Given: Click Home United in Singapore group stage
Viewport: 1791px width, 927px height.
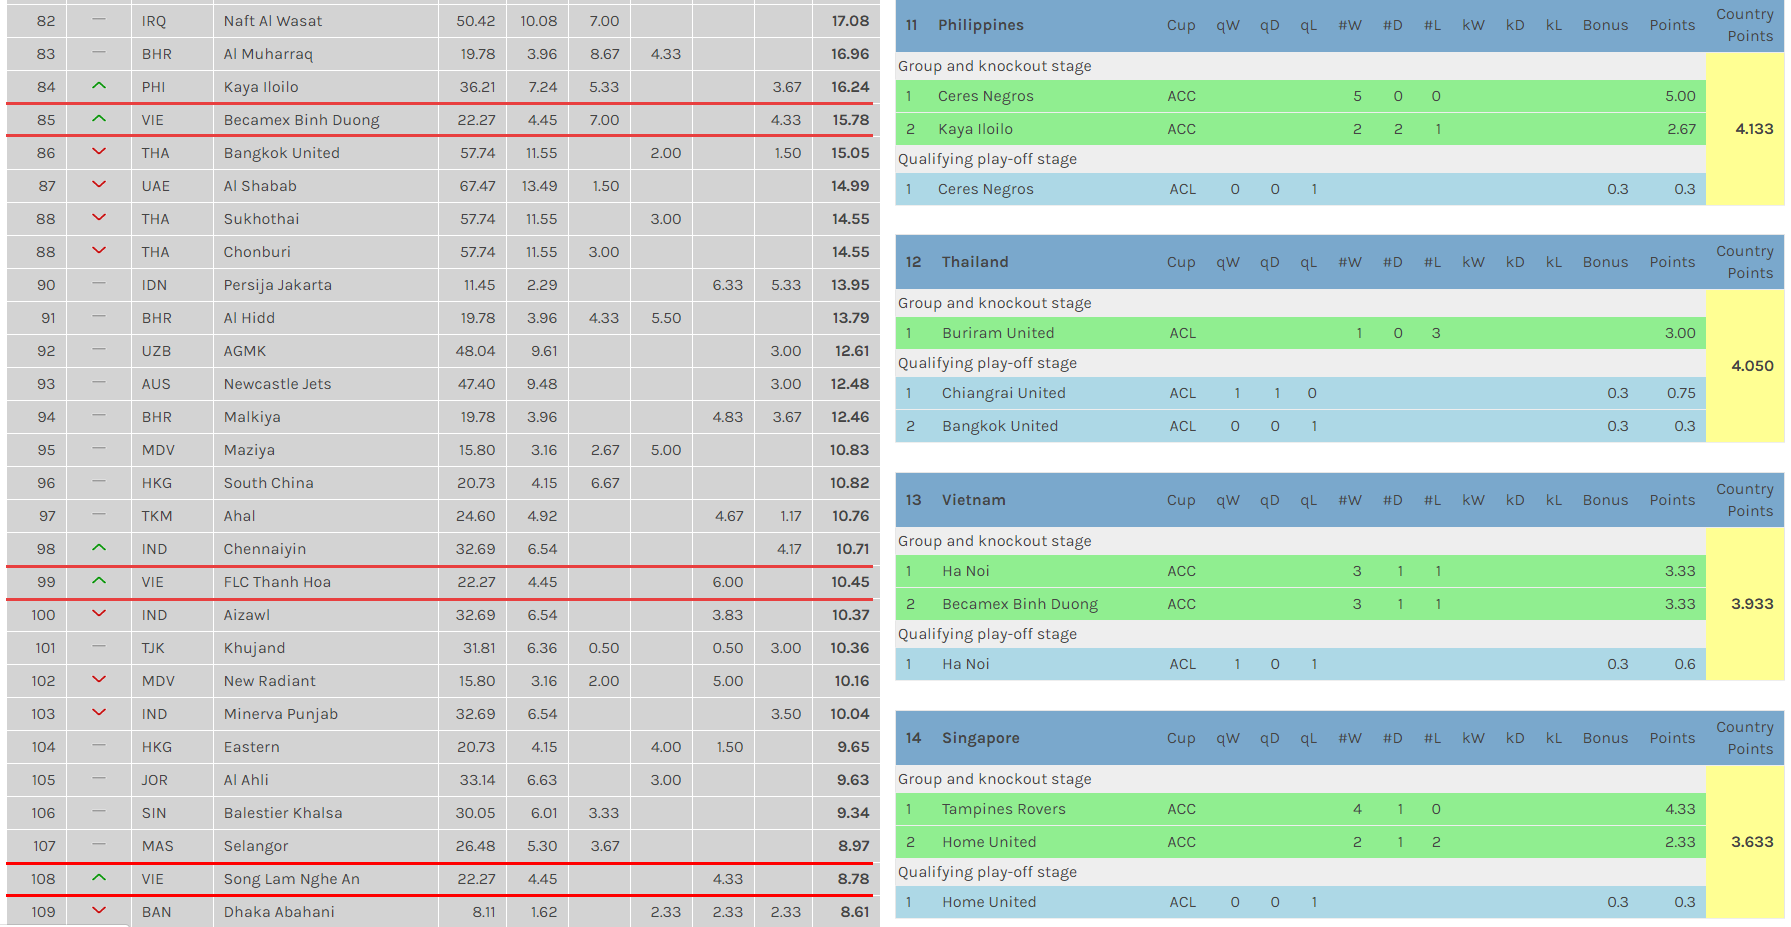Looking at the screenshot, I should (x=988, y=842).
